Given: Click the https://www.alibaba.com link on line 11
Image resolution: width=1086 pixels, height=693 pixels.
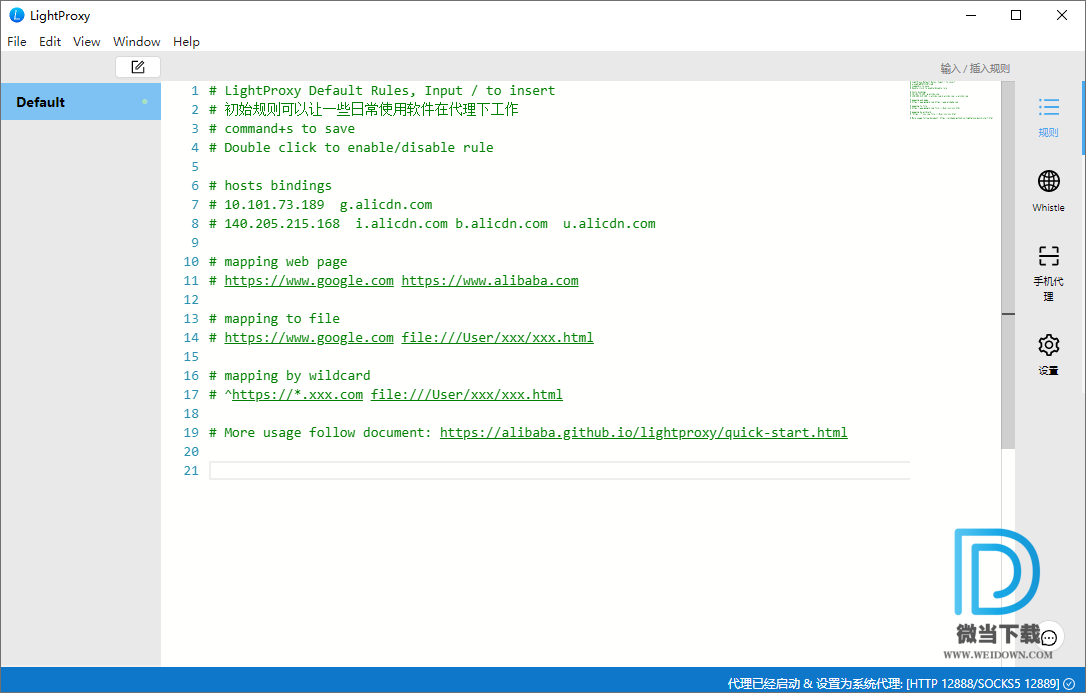Looking at the screenshot, I should pos(490,280).
